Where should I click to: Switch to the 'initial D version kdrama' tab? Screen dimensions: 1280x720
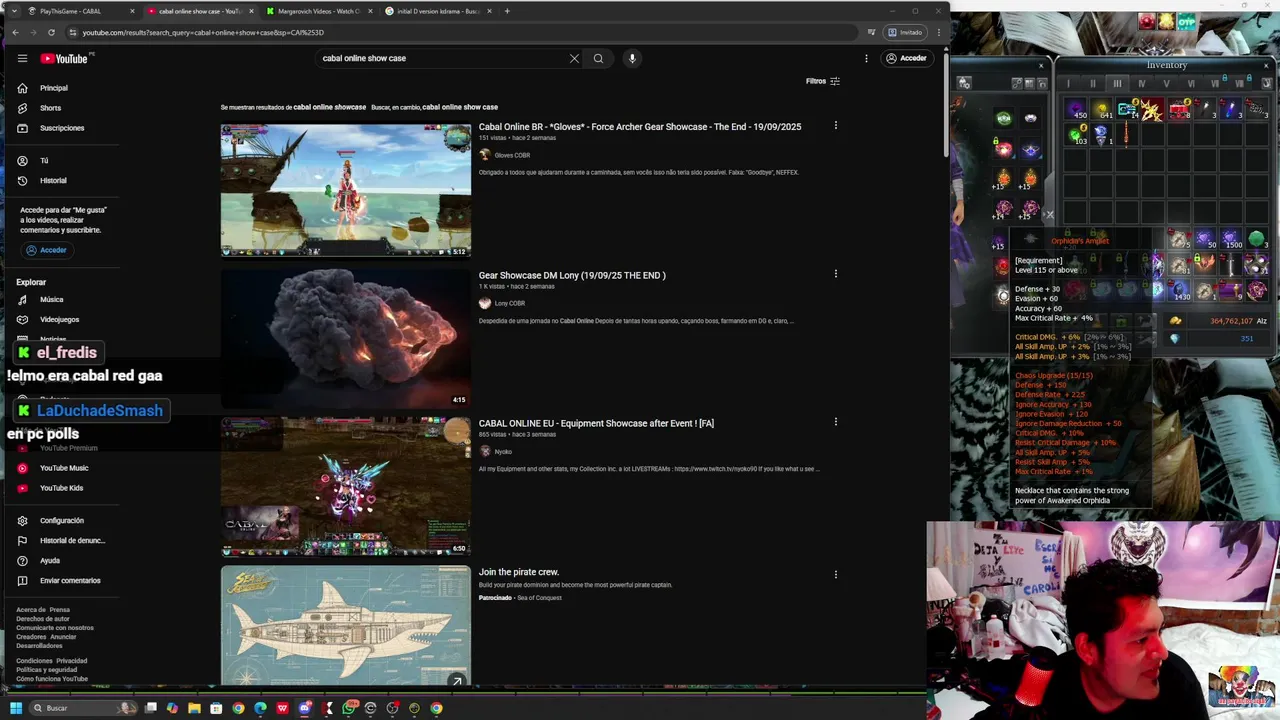[438, 11]
